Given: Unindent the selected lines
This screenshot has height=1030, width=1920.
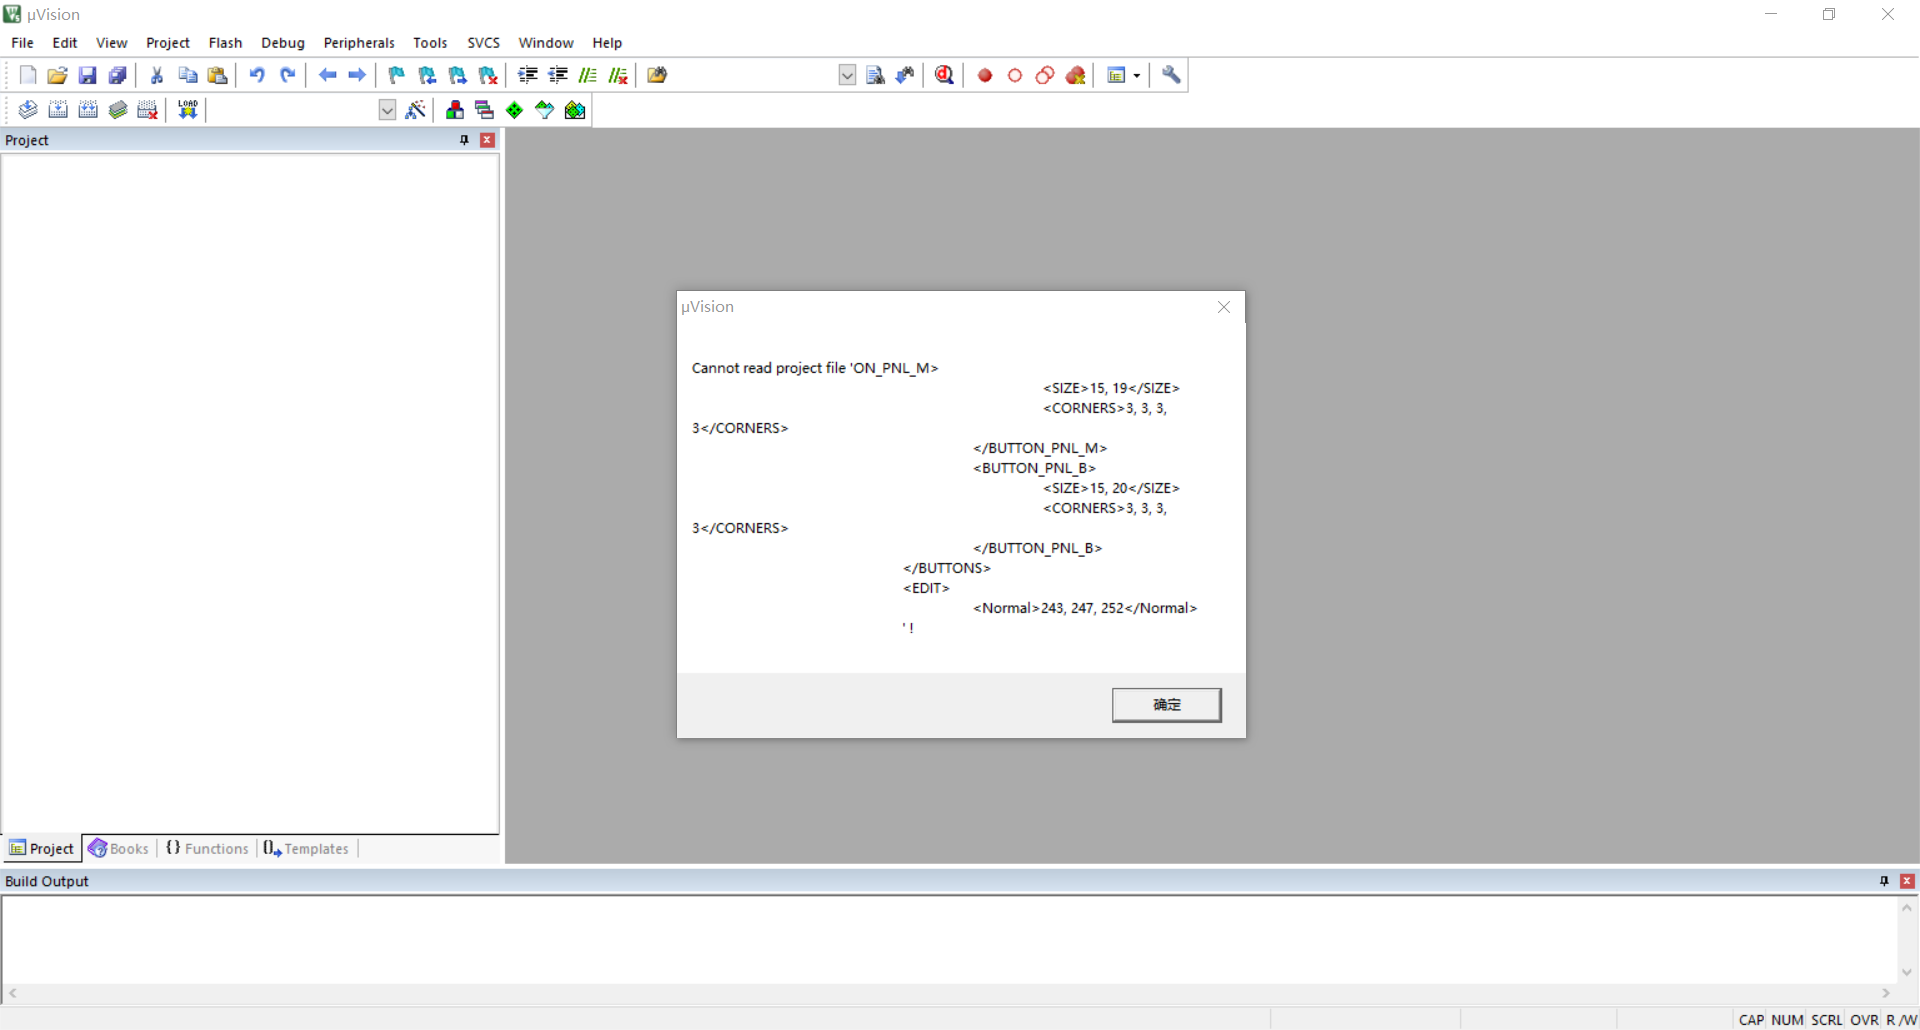Looking at the screenshot, I should coord(558,75).
